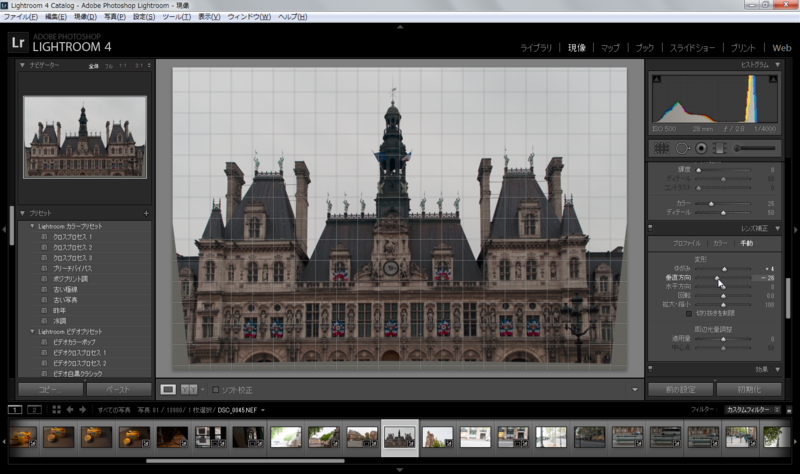Collapse the レンズ補正 panel triangle
Viewport: 800px width, 474px height.
pos(778,228)
